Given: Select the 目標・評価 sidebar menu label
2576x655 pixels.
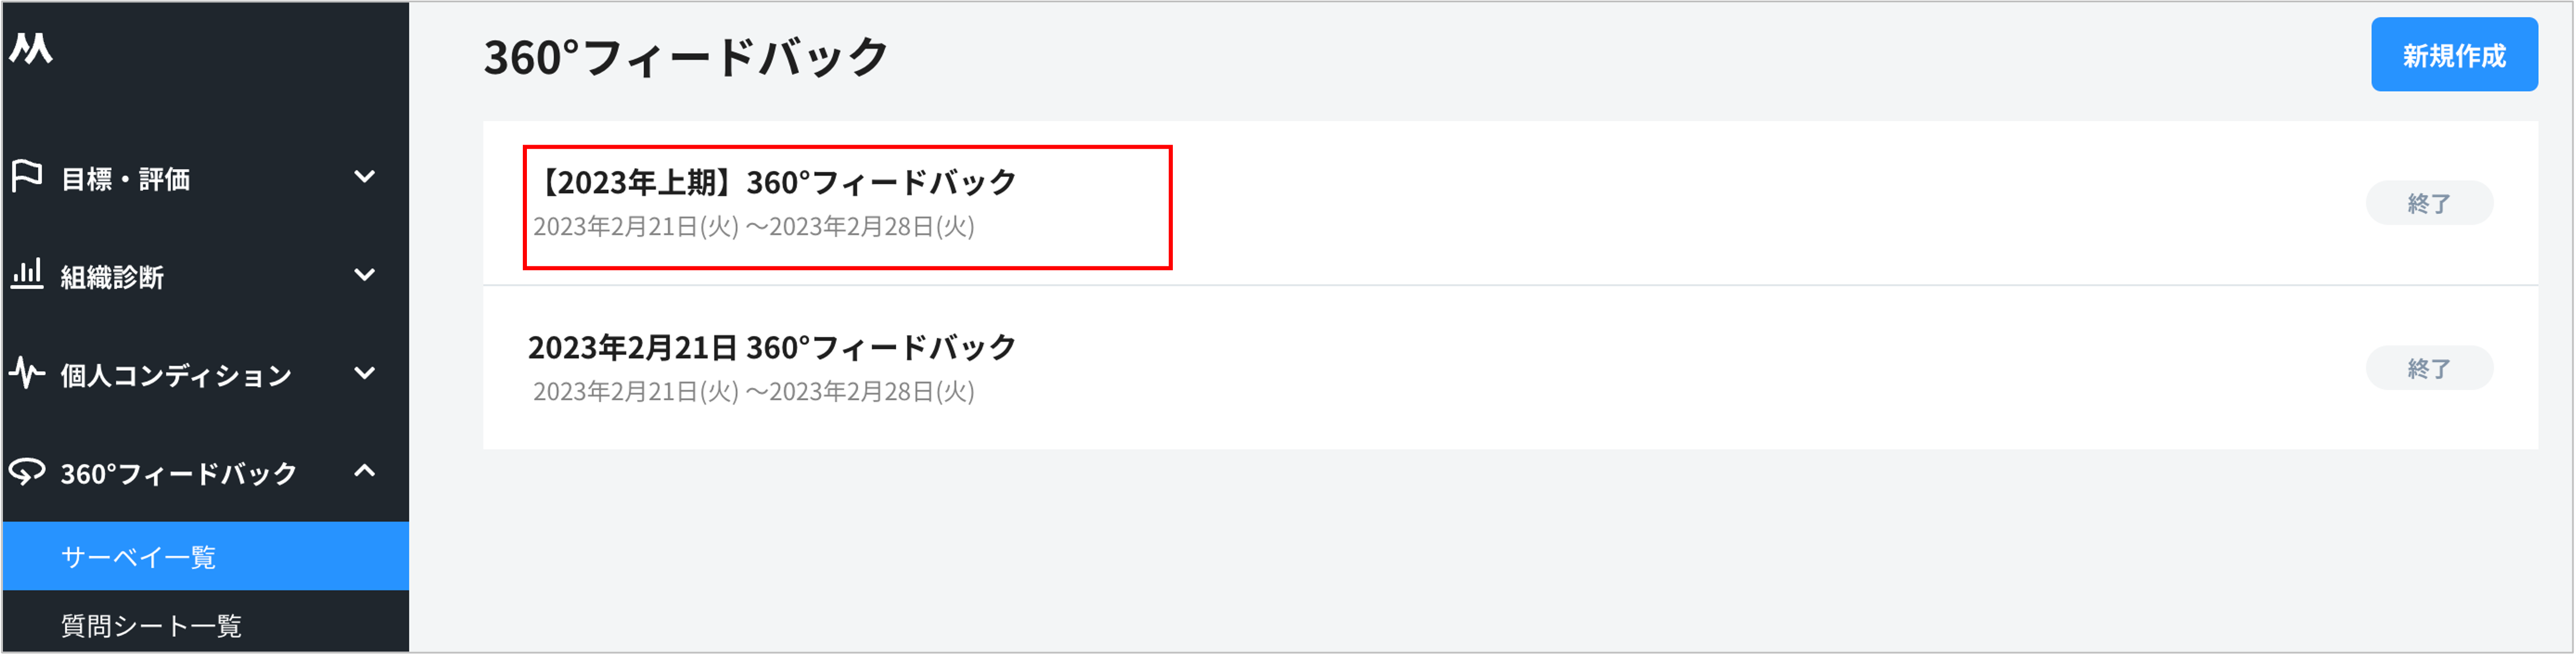Looking at the screenshot, I should 126,180.
